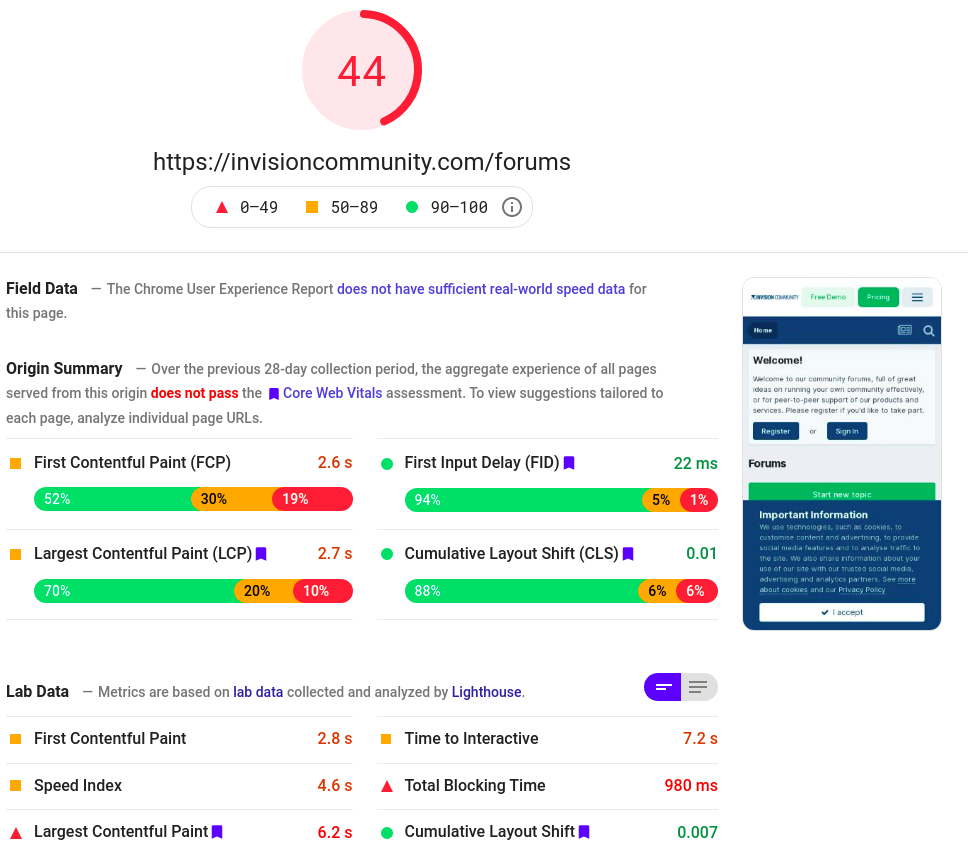Click the CLS value 0.01
This screenshot has width=968, height=855.
click(701, 554)
